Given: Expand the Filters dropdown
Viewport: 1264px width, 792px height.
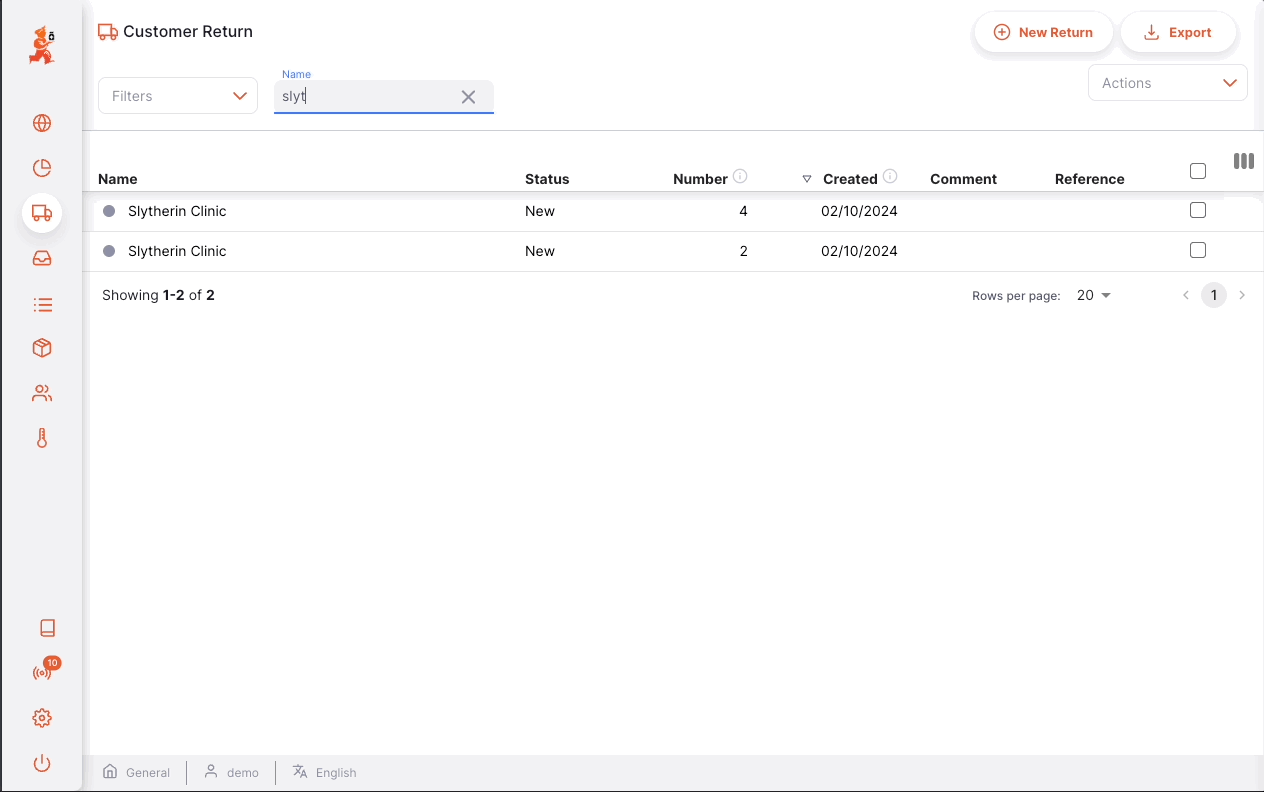Looking at the screenshot, I should (x=177, y=95).
